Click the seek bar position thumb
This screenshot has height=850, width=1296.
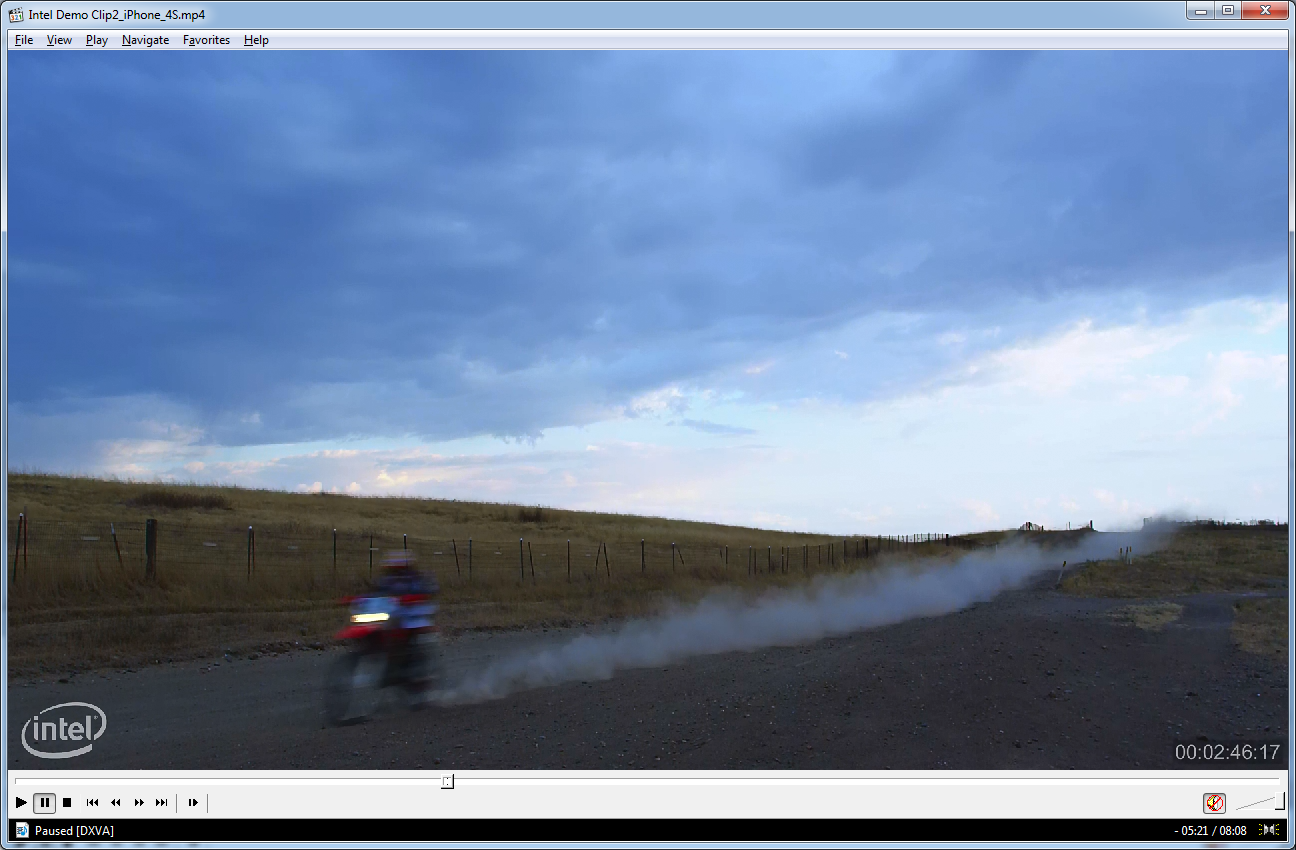point(447,781)
